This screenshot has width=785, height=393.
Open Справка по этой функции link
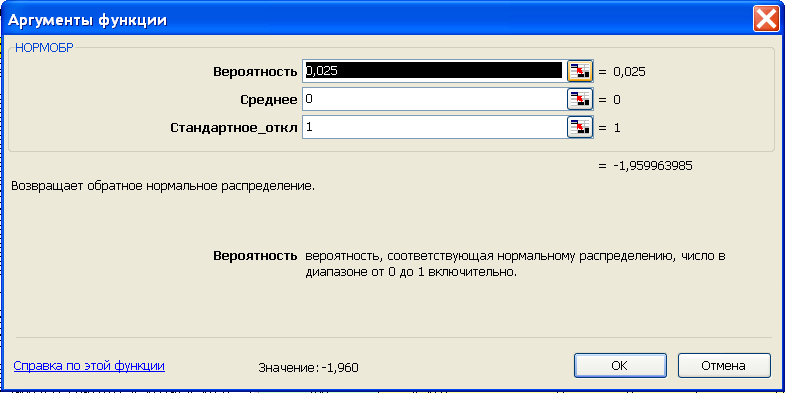[89, 365]
